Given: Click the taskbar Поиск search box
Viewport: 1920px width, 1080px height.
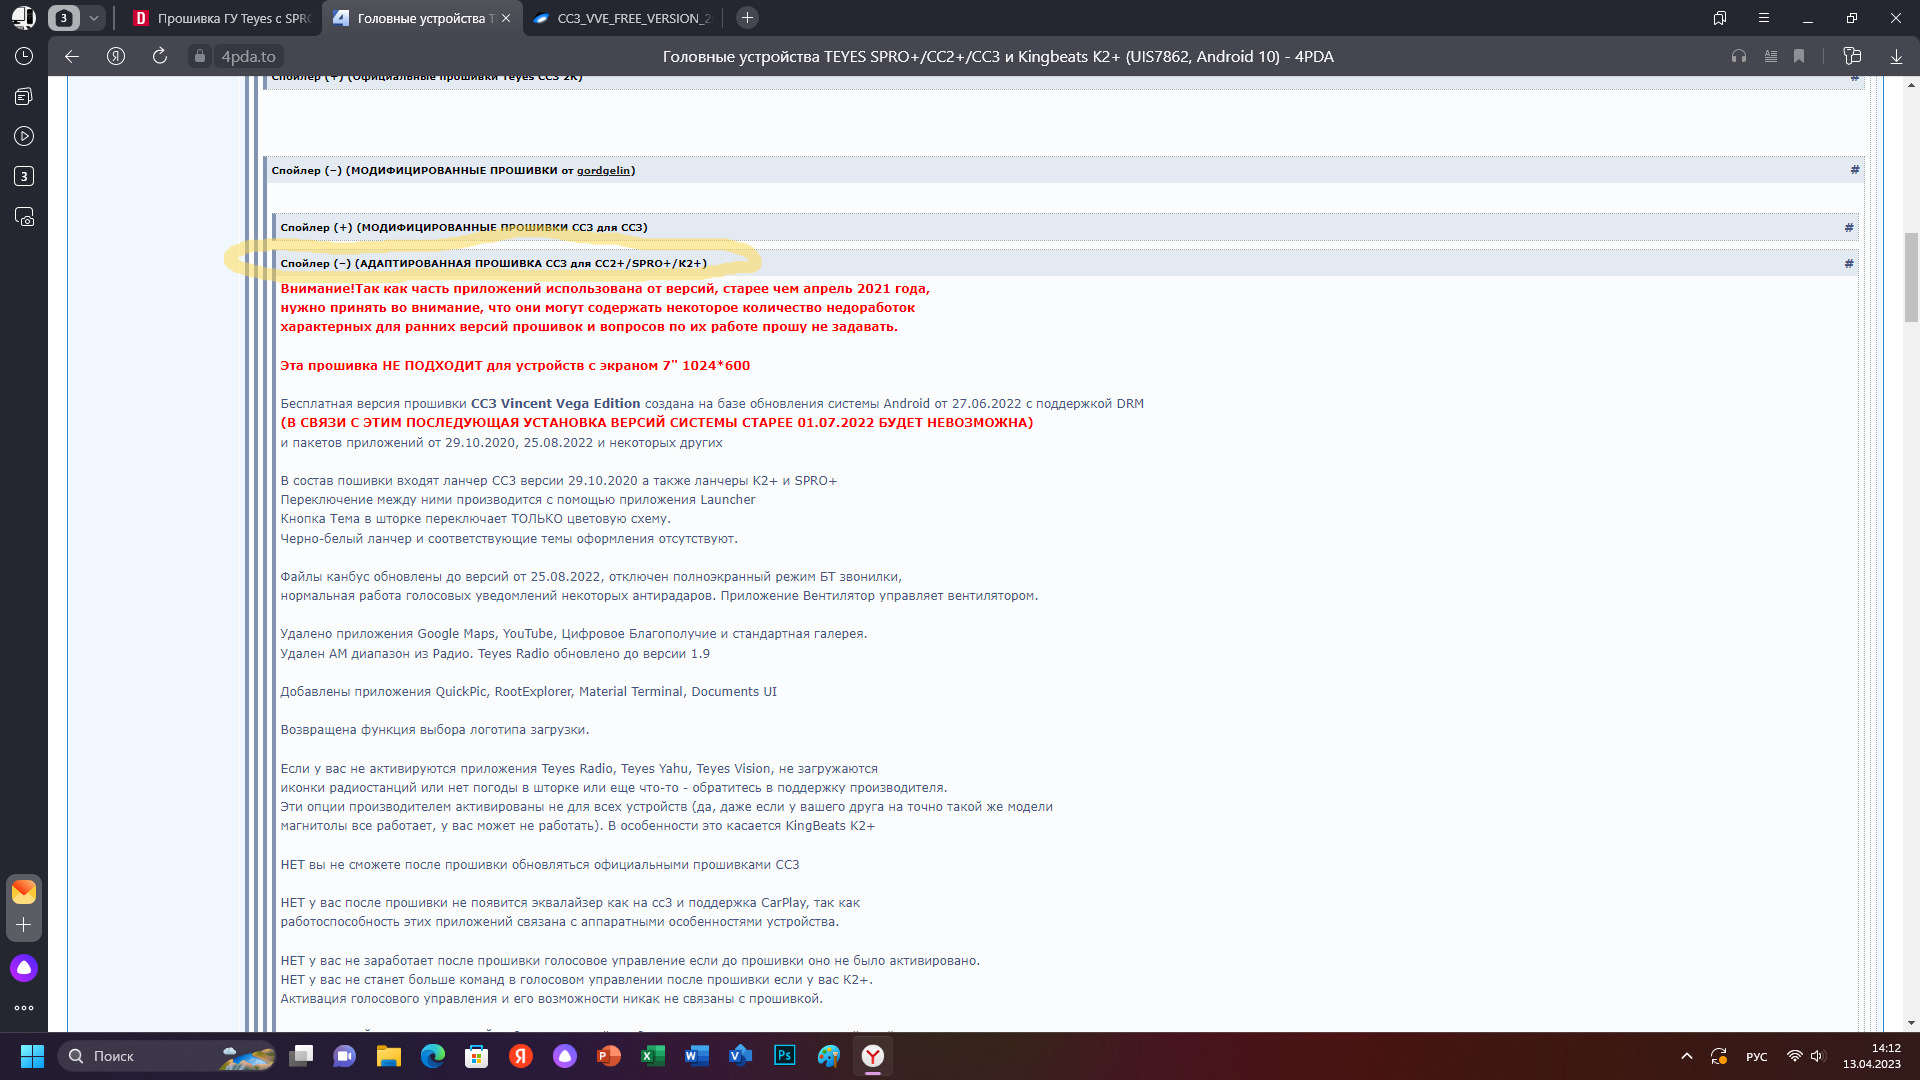Looking at the screenshot, I should pyautogui.click(x=167, y=1056).
